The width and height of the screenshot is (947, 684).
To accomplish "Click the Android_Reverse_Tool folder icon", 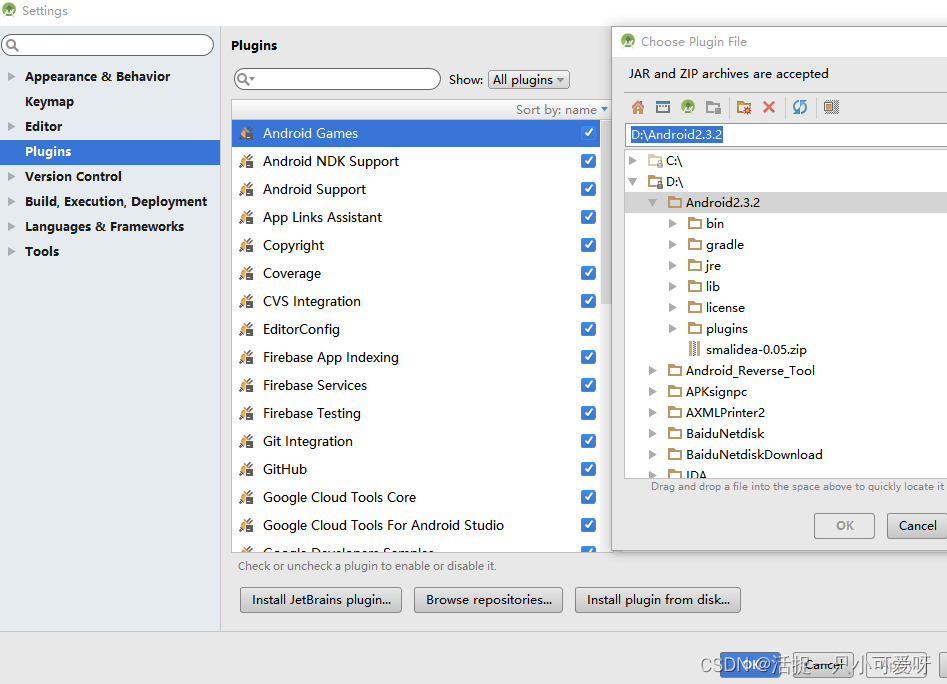I will click(x=675, y=370).
